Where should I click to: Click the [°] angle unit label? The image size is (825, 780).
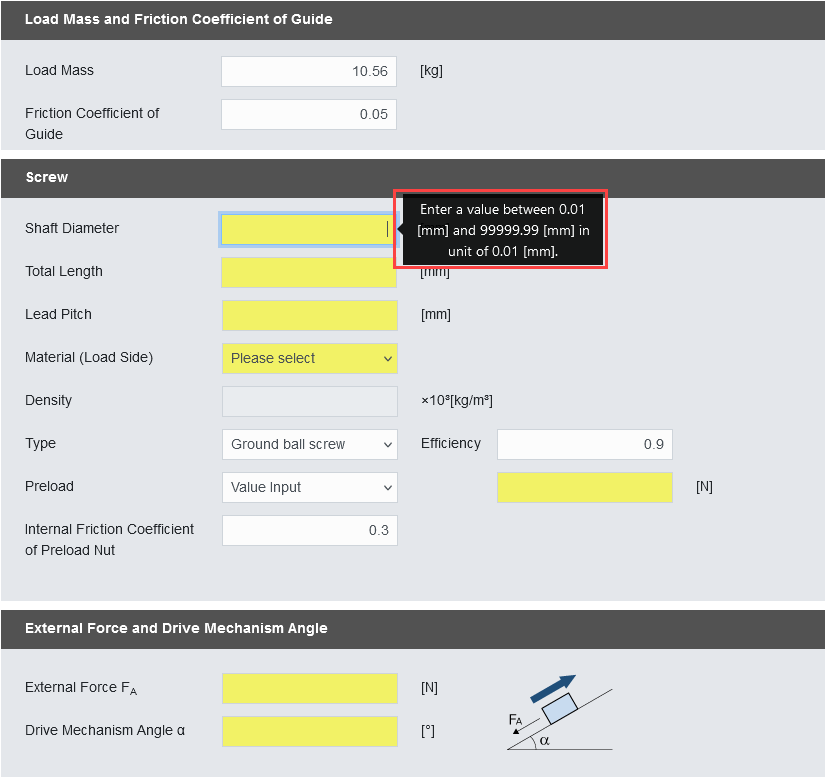coord(428,731)
